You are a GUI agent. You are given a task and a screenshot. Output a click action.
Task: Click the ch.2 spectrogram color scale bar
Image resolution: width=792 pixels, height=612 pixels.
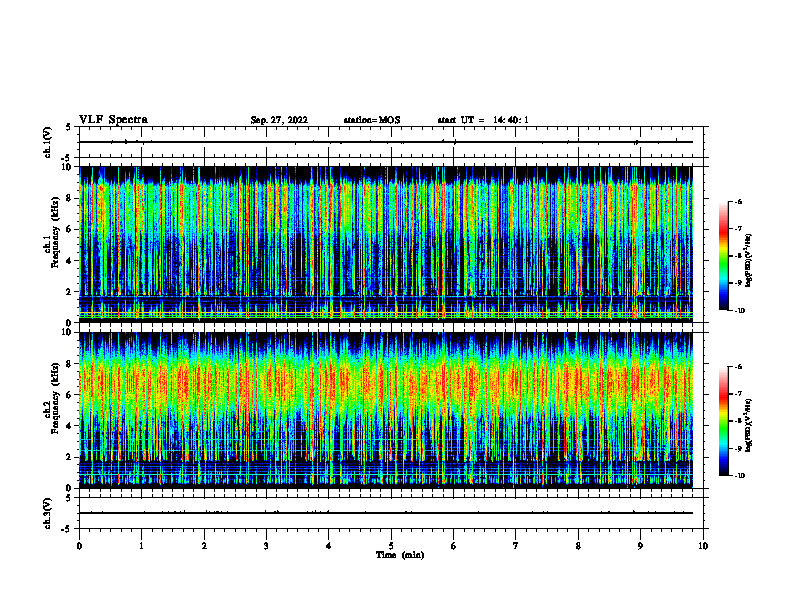tap(723, 421)
